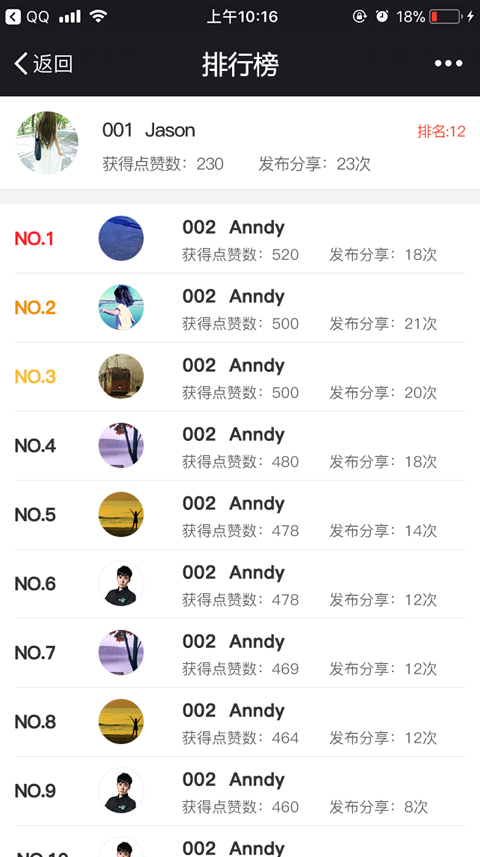
Task: Open NO.8 entry with 464 likes
Action: [x=240, y=722]
